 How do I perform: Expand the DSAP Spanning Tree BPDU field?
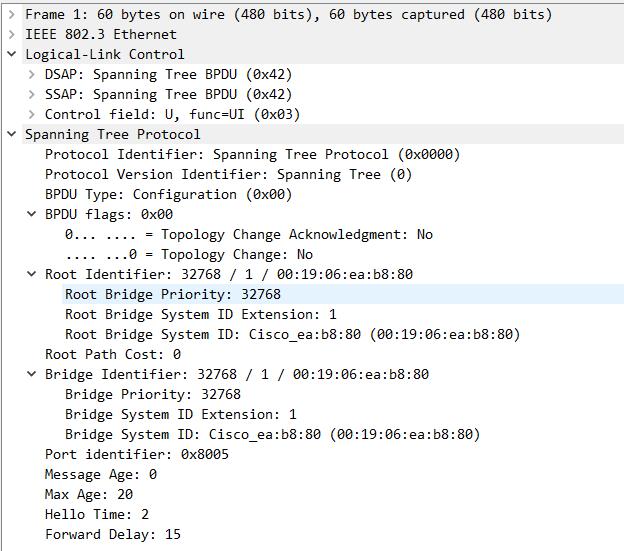point(32,74)
